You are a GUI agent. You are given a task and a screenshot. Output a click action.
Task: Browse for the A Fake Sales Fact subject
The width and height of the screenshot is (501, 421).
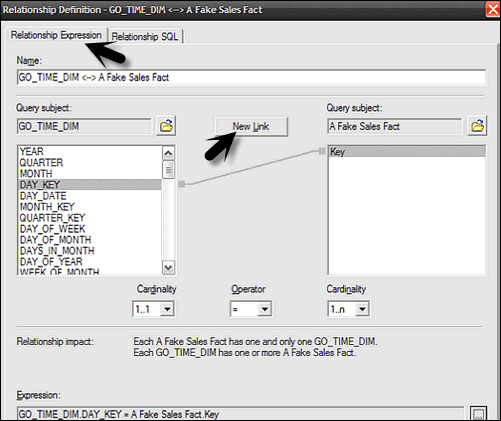click(x=477, y=126)
